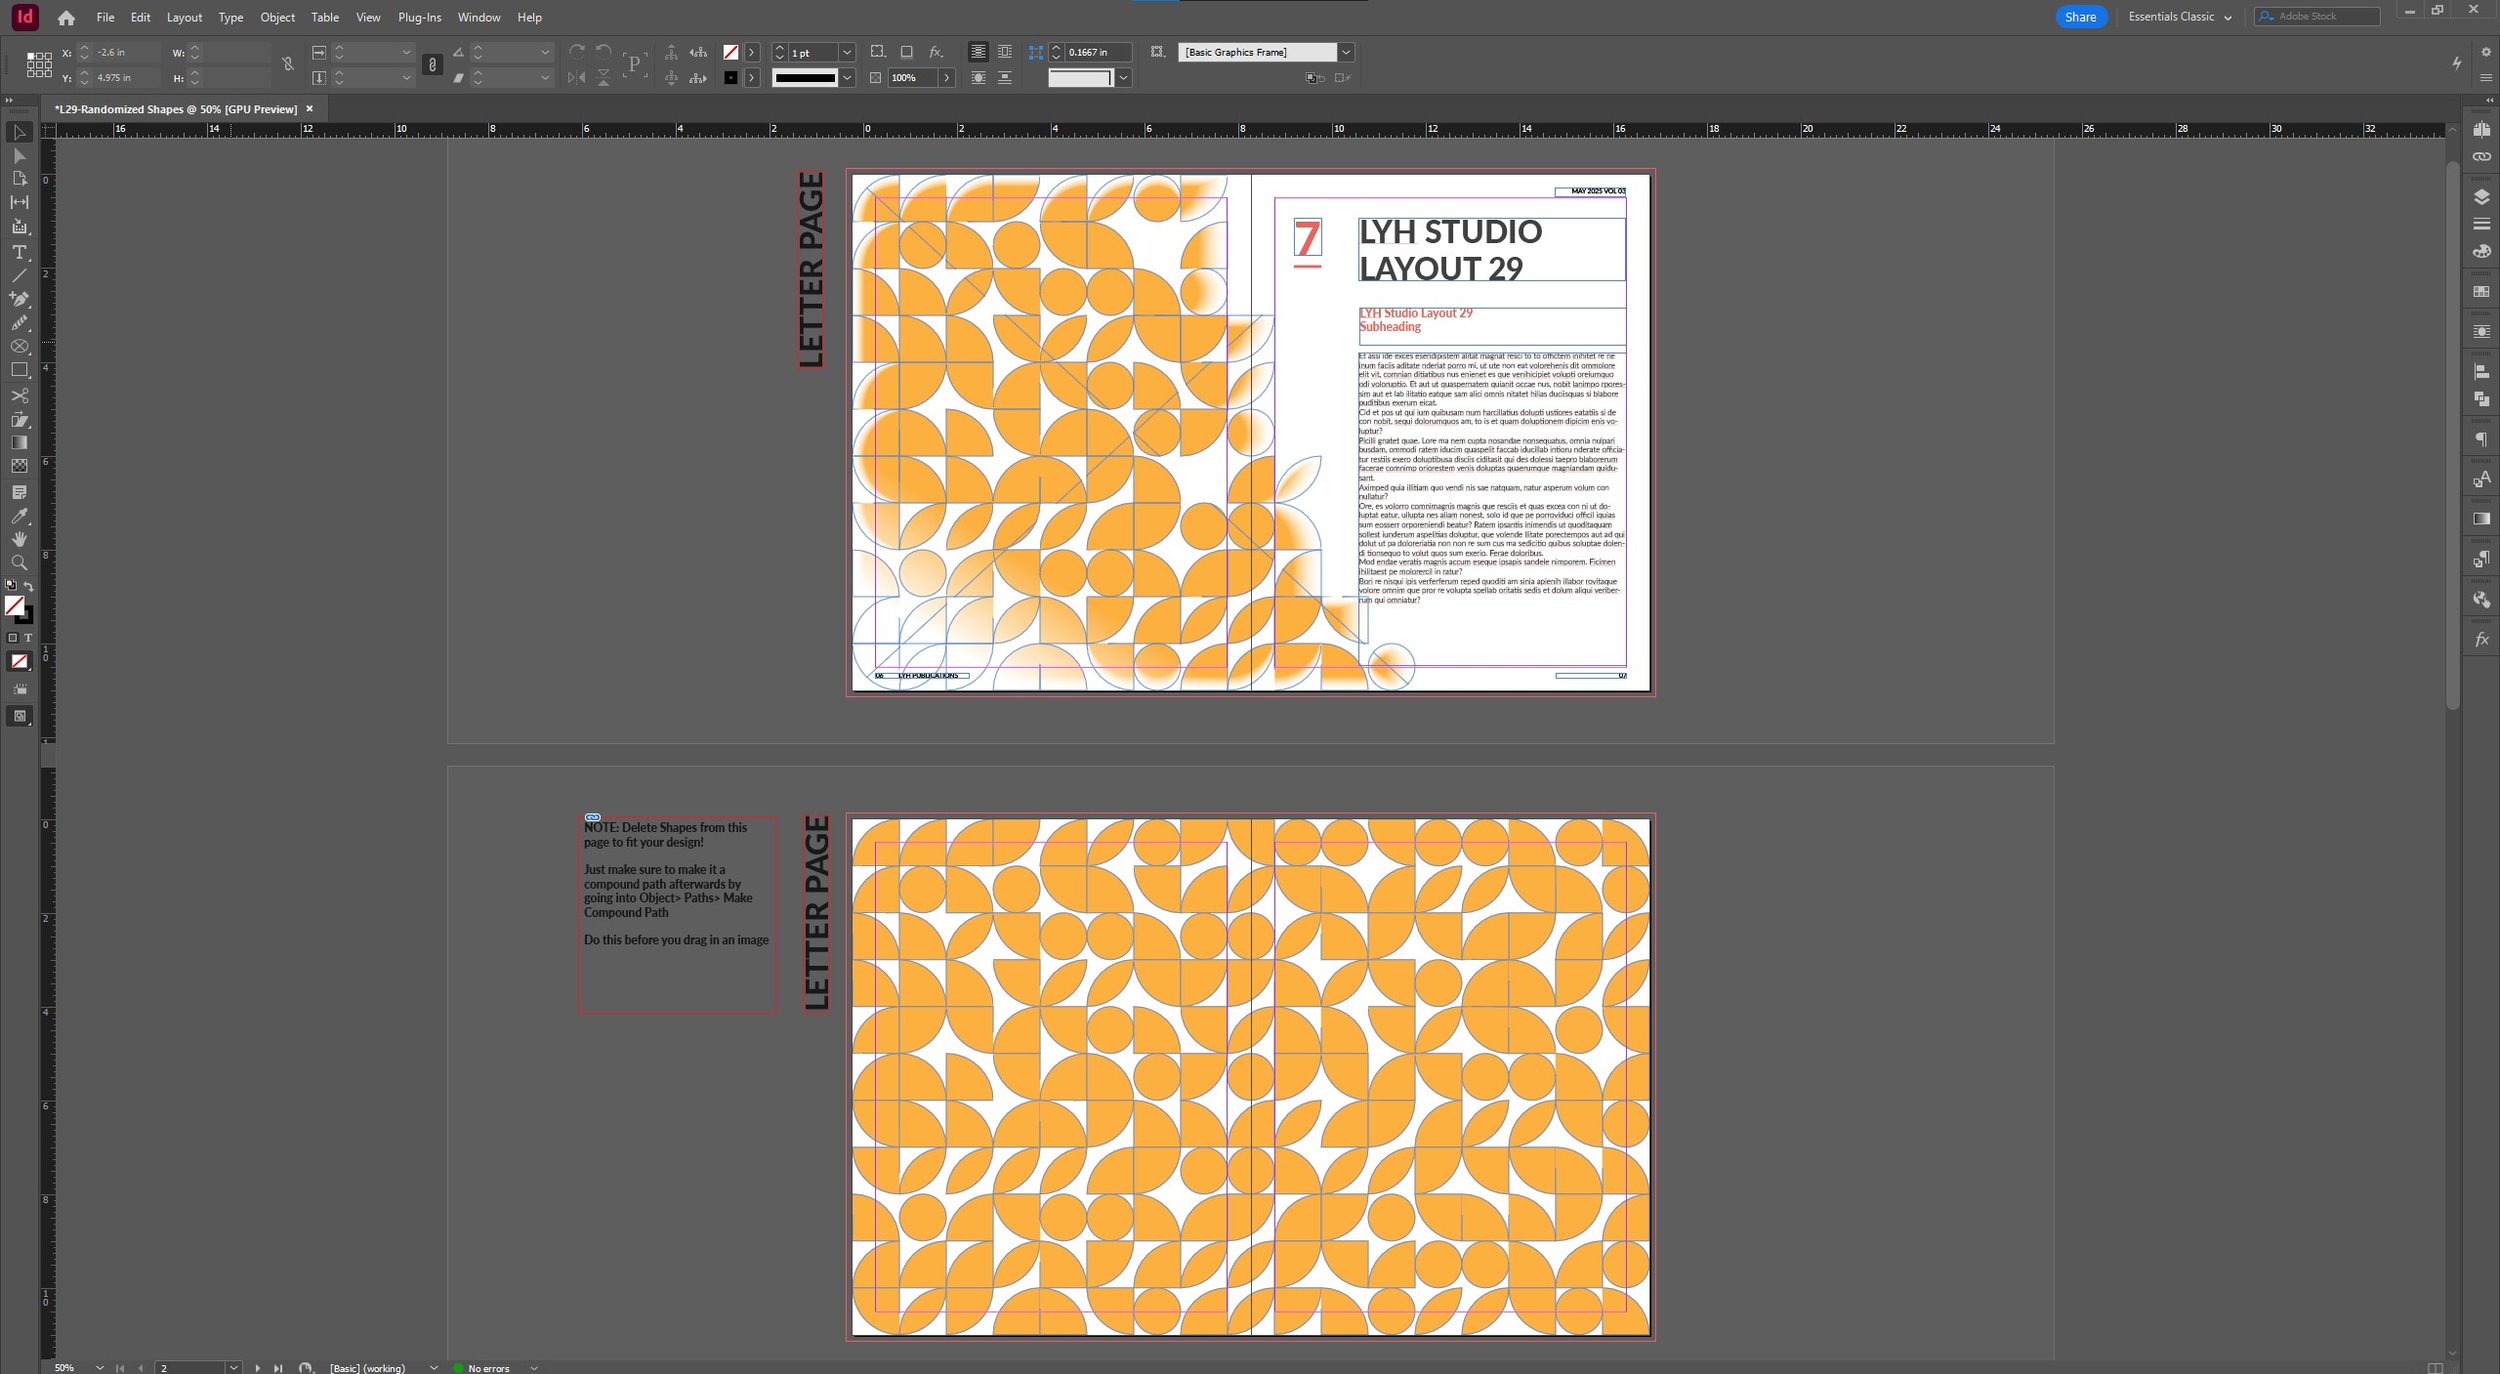Open the Effects fx panel icon
The image size is (2500, 1374).
(2481, 640)
